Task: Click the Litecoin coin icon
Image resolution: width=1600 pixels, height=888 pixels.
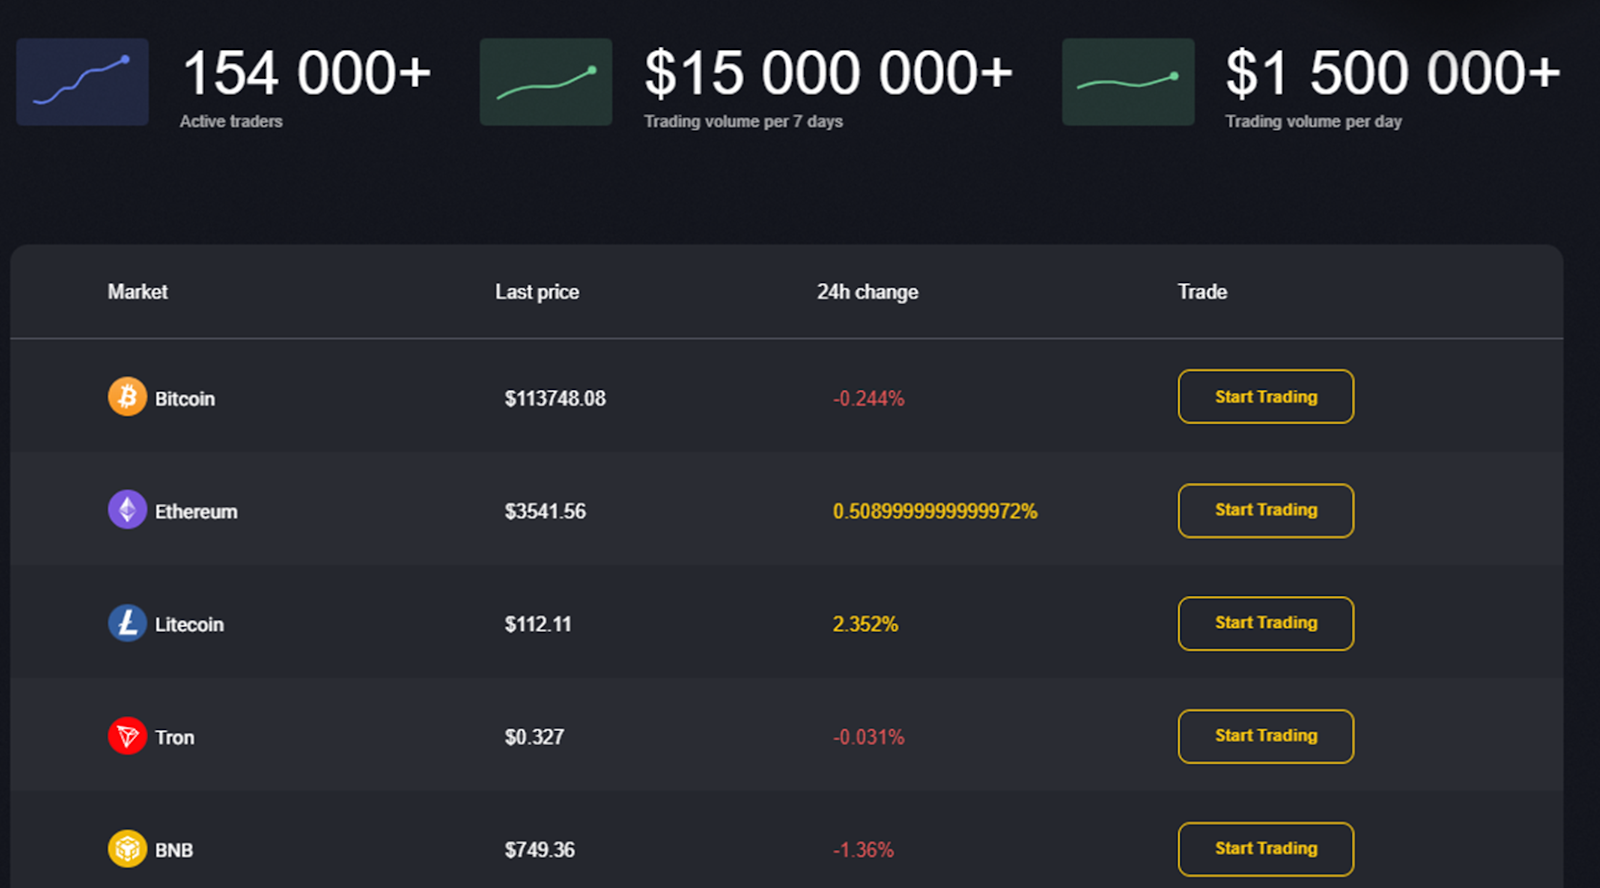Action: (x=127, y=623)
